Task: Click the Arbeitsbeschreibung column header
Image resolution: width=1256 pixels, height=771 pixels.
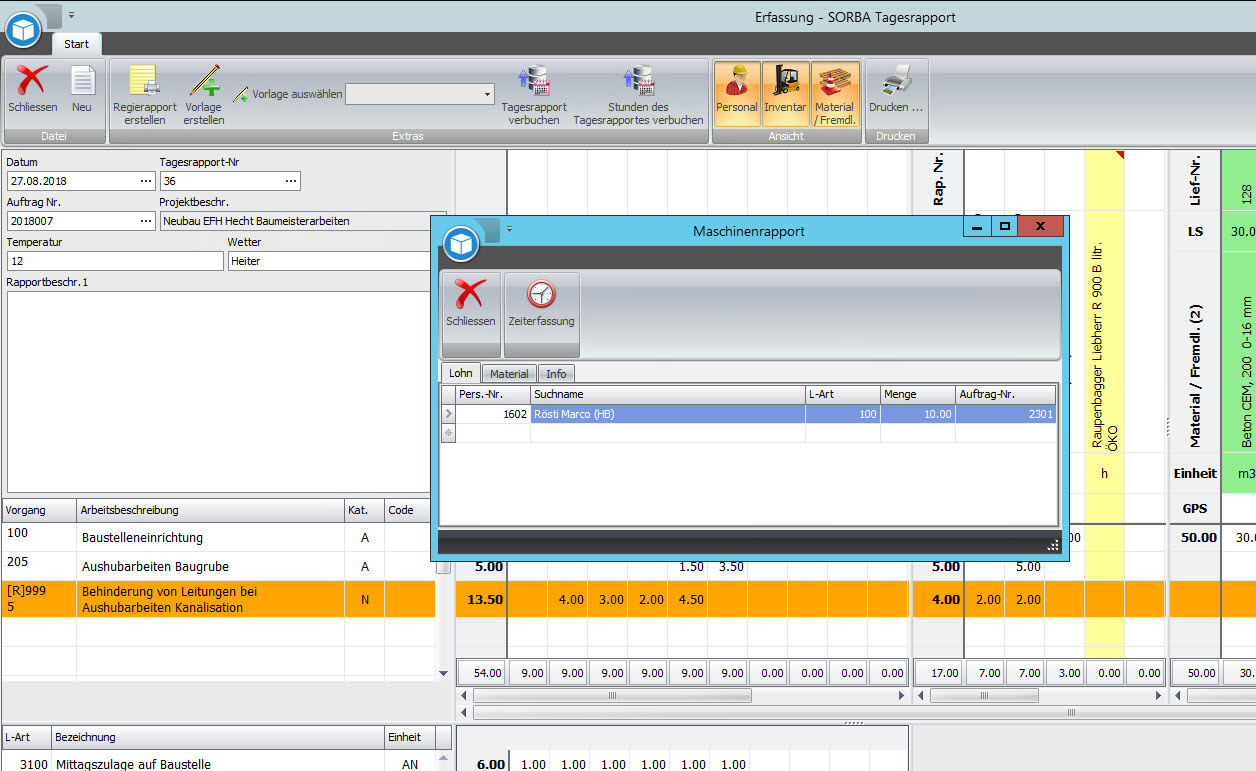Action: click(x=210, y=510)
